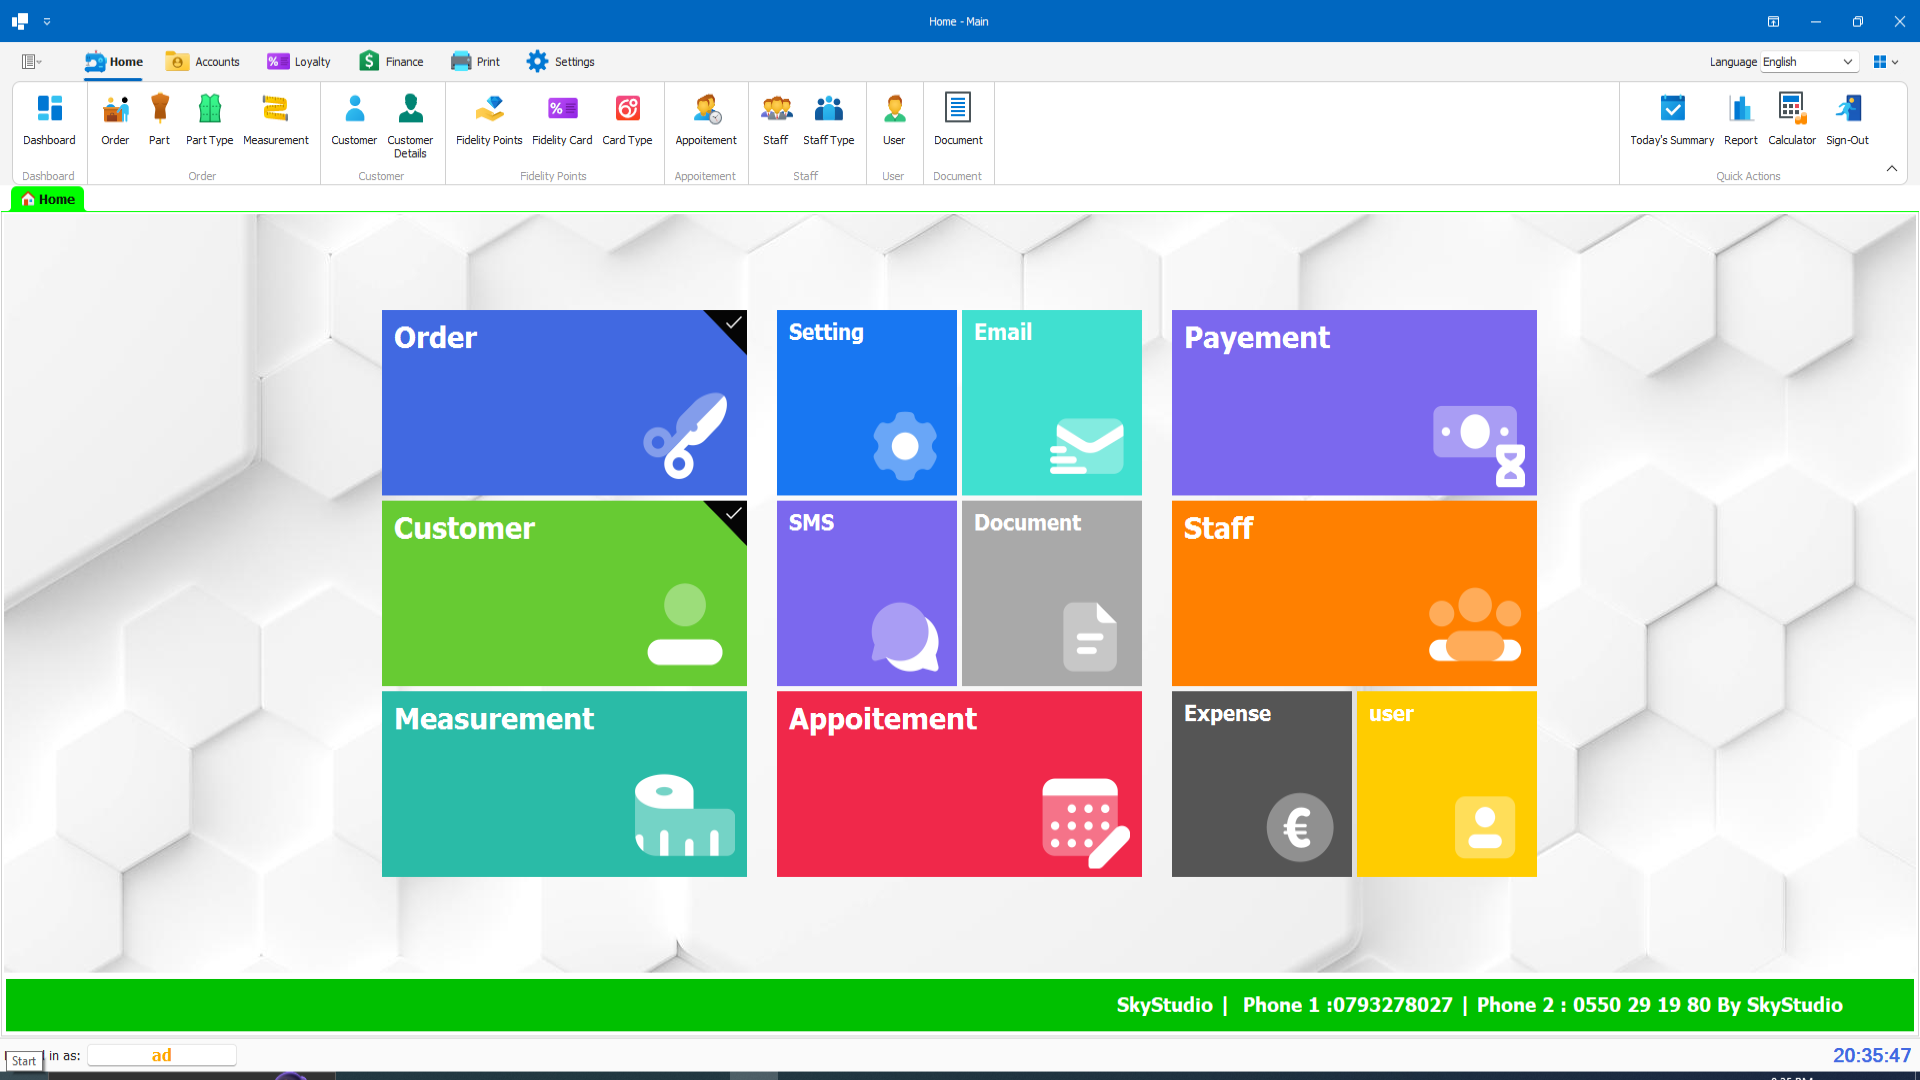Click the Start button at bottom left
Screen dimensions: 1920x1080
click(24, 1061)
